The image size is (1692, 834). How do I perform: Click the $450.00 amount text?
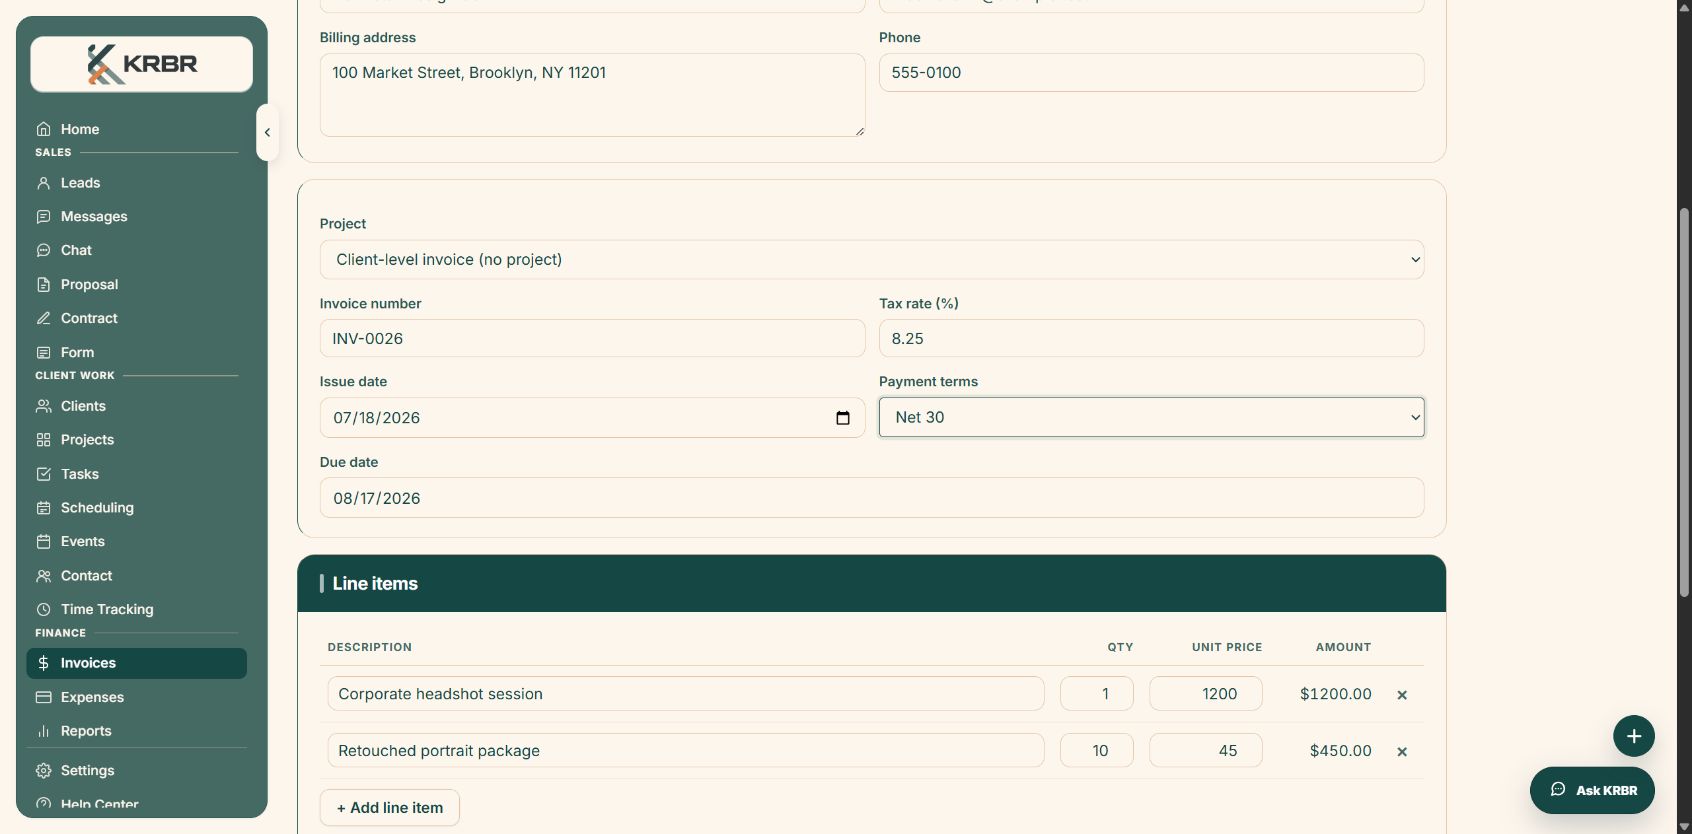(x=1341, y=751)
